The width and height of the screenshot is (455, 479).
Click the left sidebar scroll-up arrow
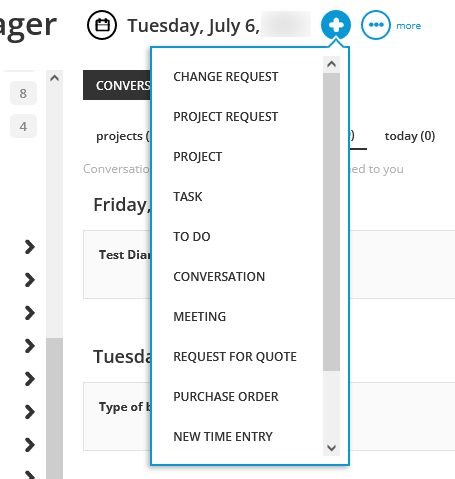54,78
